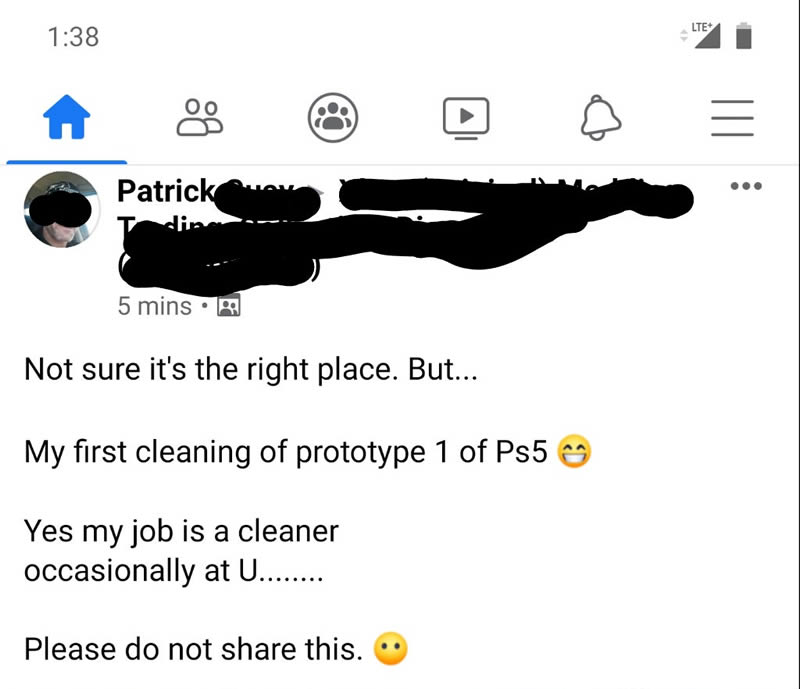The image size is (800, 689).
Task: Tap the battery status icon
Action: point(743,37)
